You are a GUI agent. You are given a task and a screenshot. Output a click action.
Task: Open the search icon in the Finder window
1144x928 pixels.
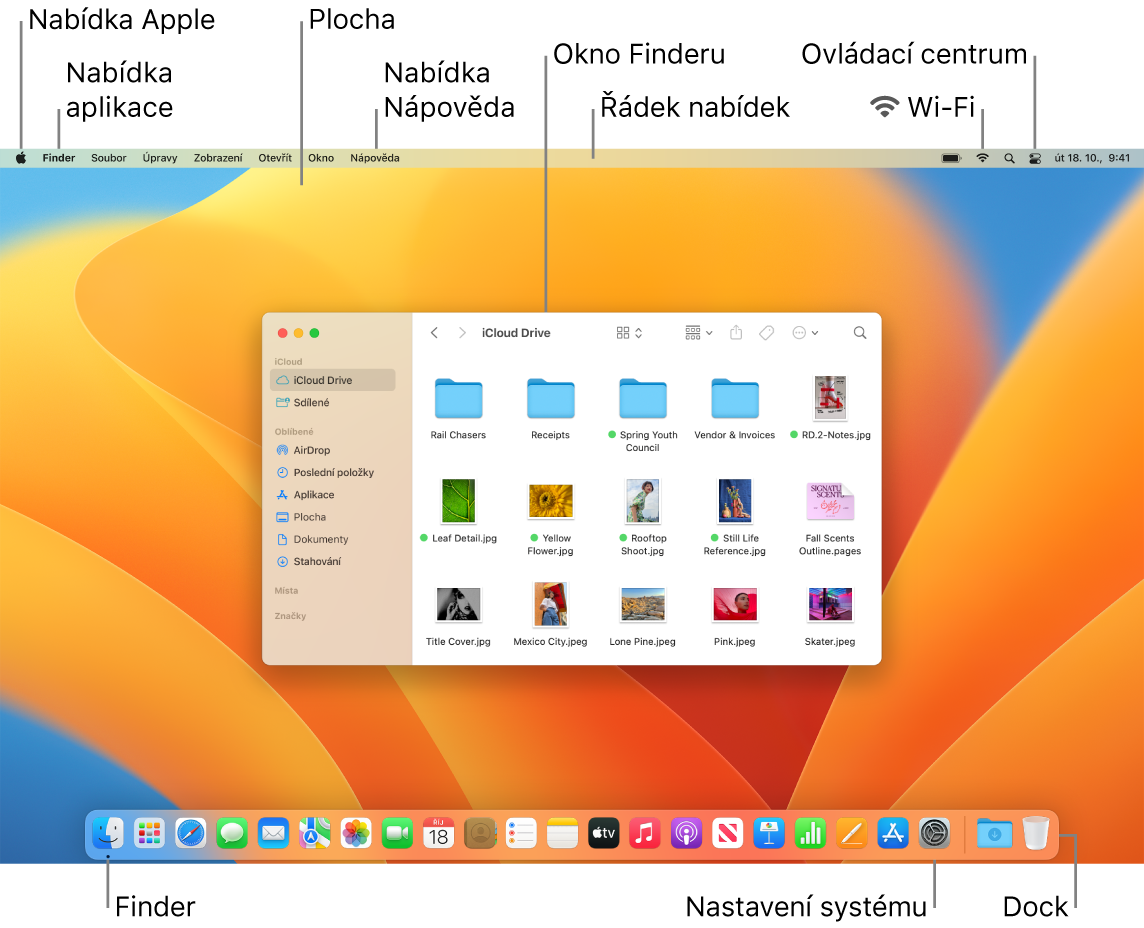[x=859, y=332]
